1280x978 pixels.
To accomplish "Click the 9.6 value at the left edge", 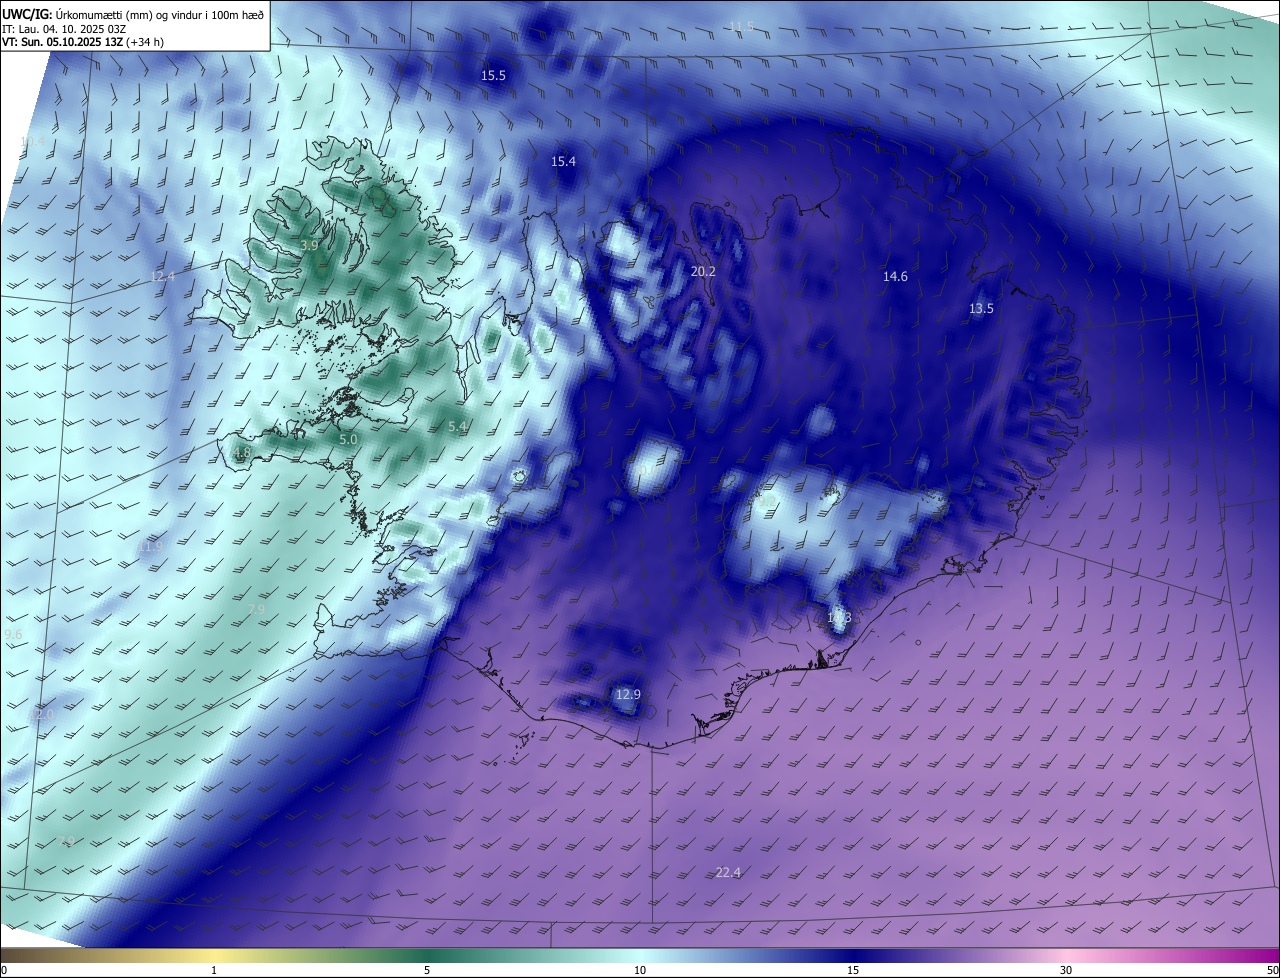I will [13, 635].
